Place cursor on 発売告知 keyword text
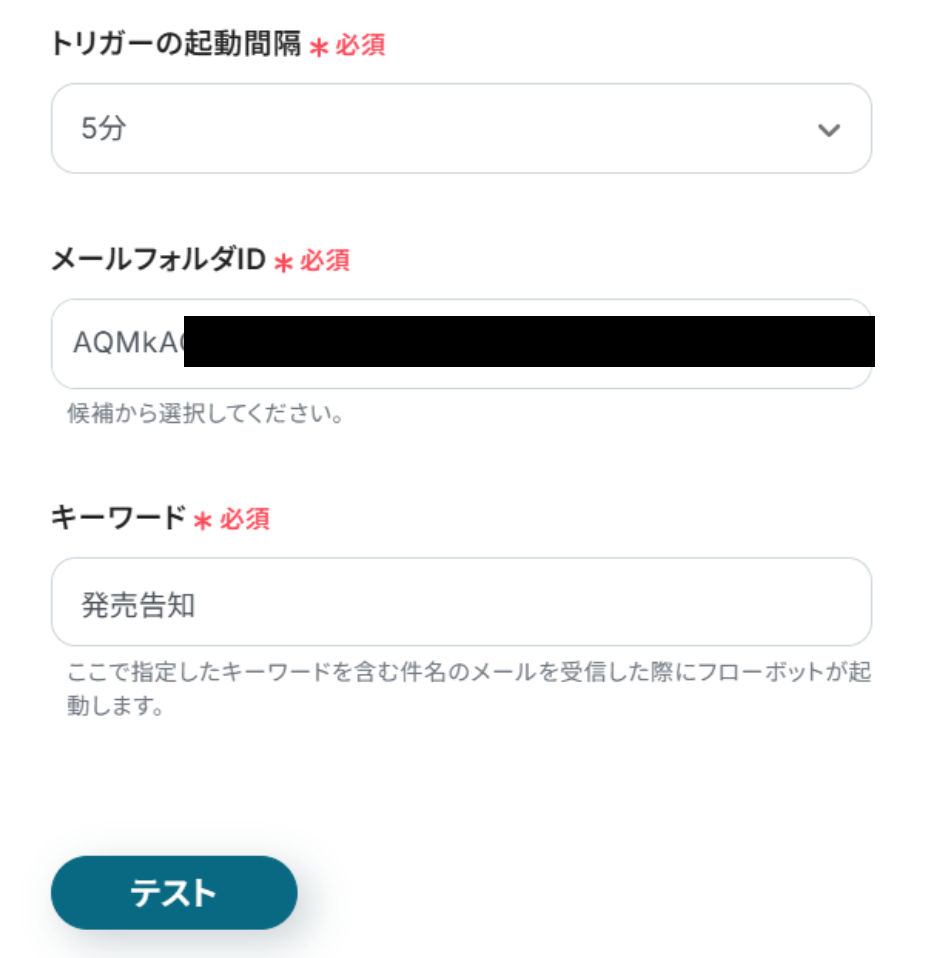 click(x=138, y=604)
